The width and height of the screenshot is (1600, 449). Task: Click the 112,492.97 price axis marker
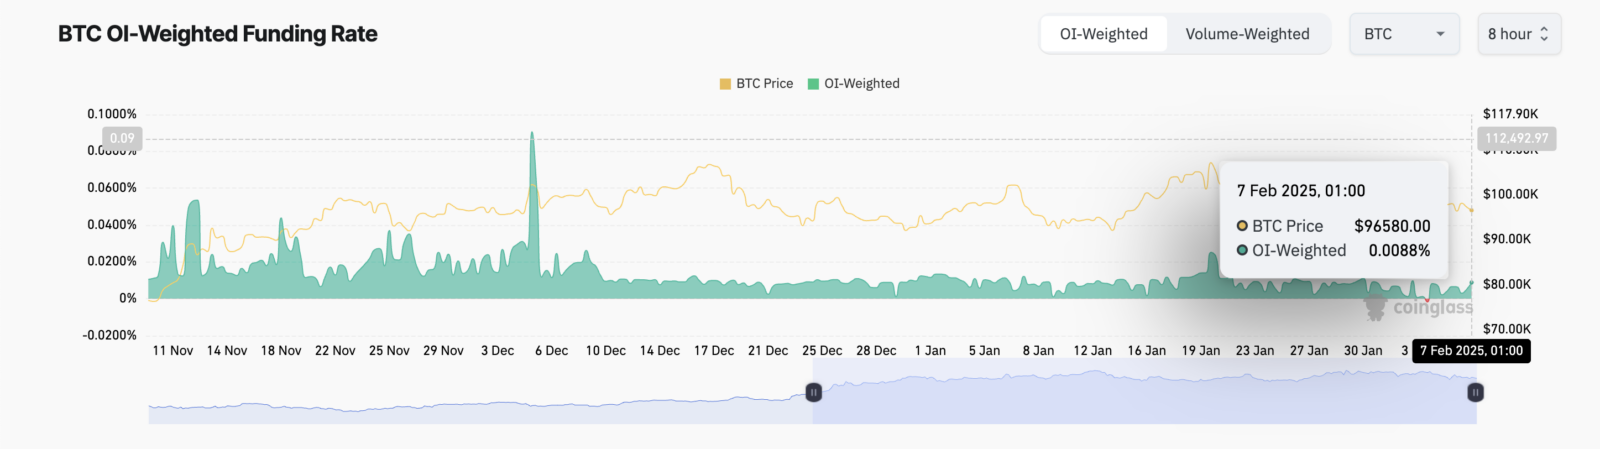coord(1516,139)
